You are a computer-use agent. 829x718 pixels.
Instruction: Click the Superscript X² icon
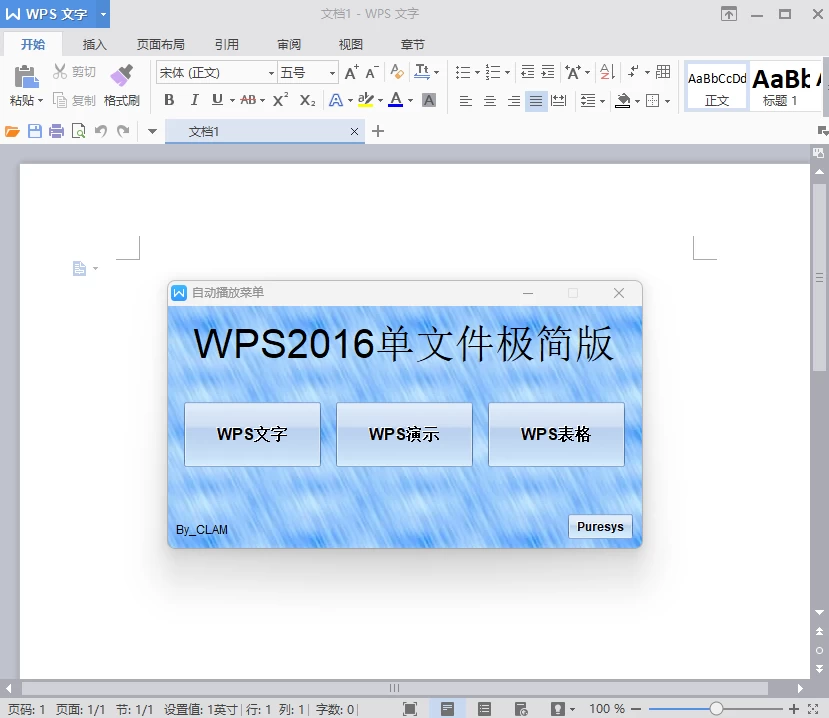click(280, 100)
